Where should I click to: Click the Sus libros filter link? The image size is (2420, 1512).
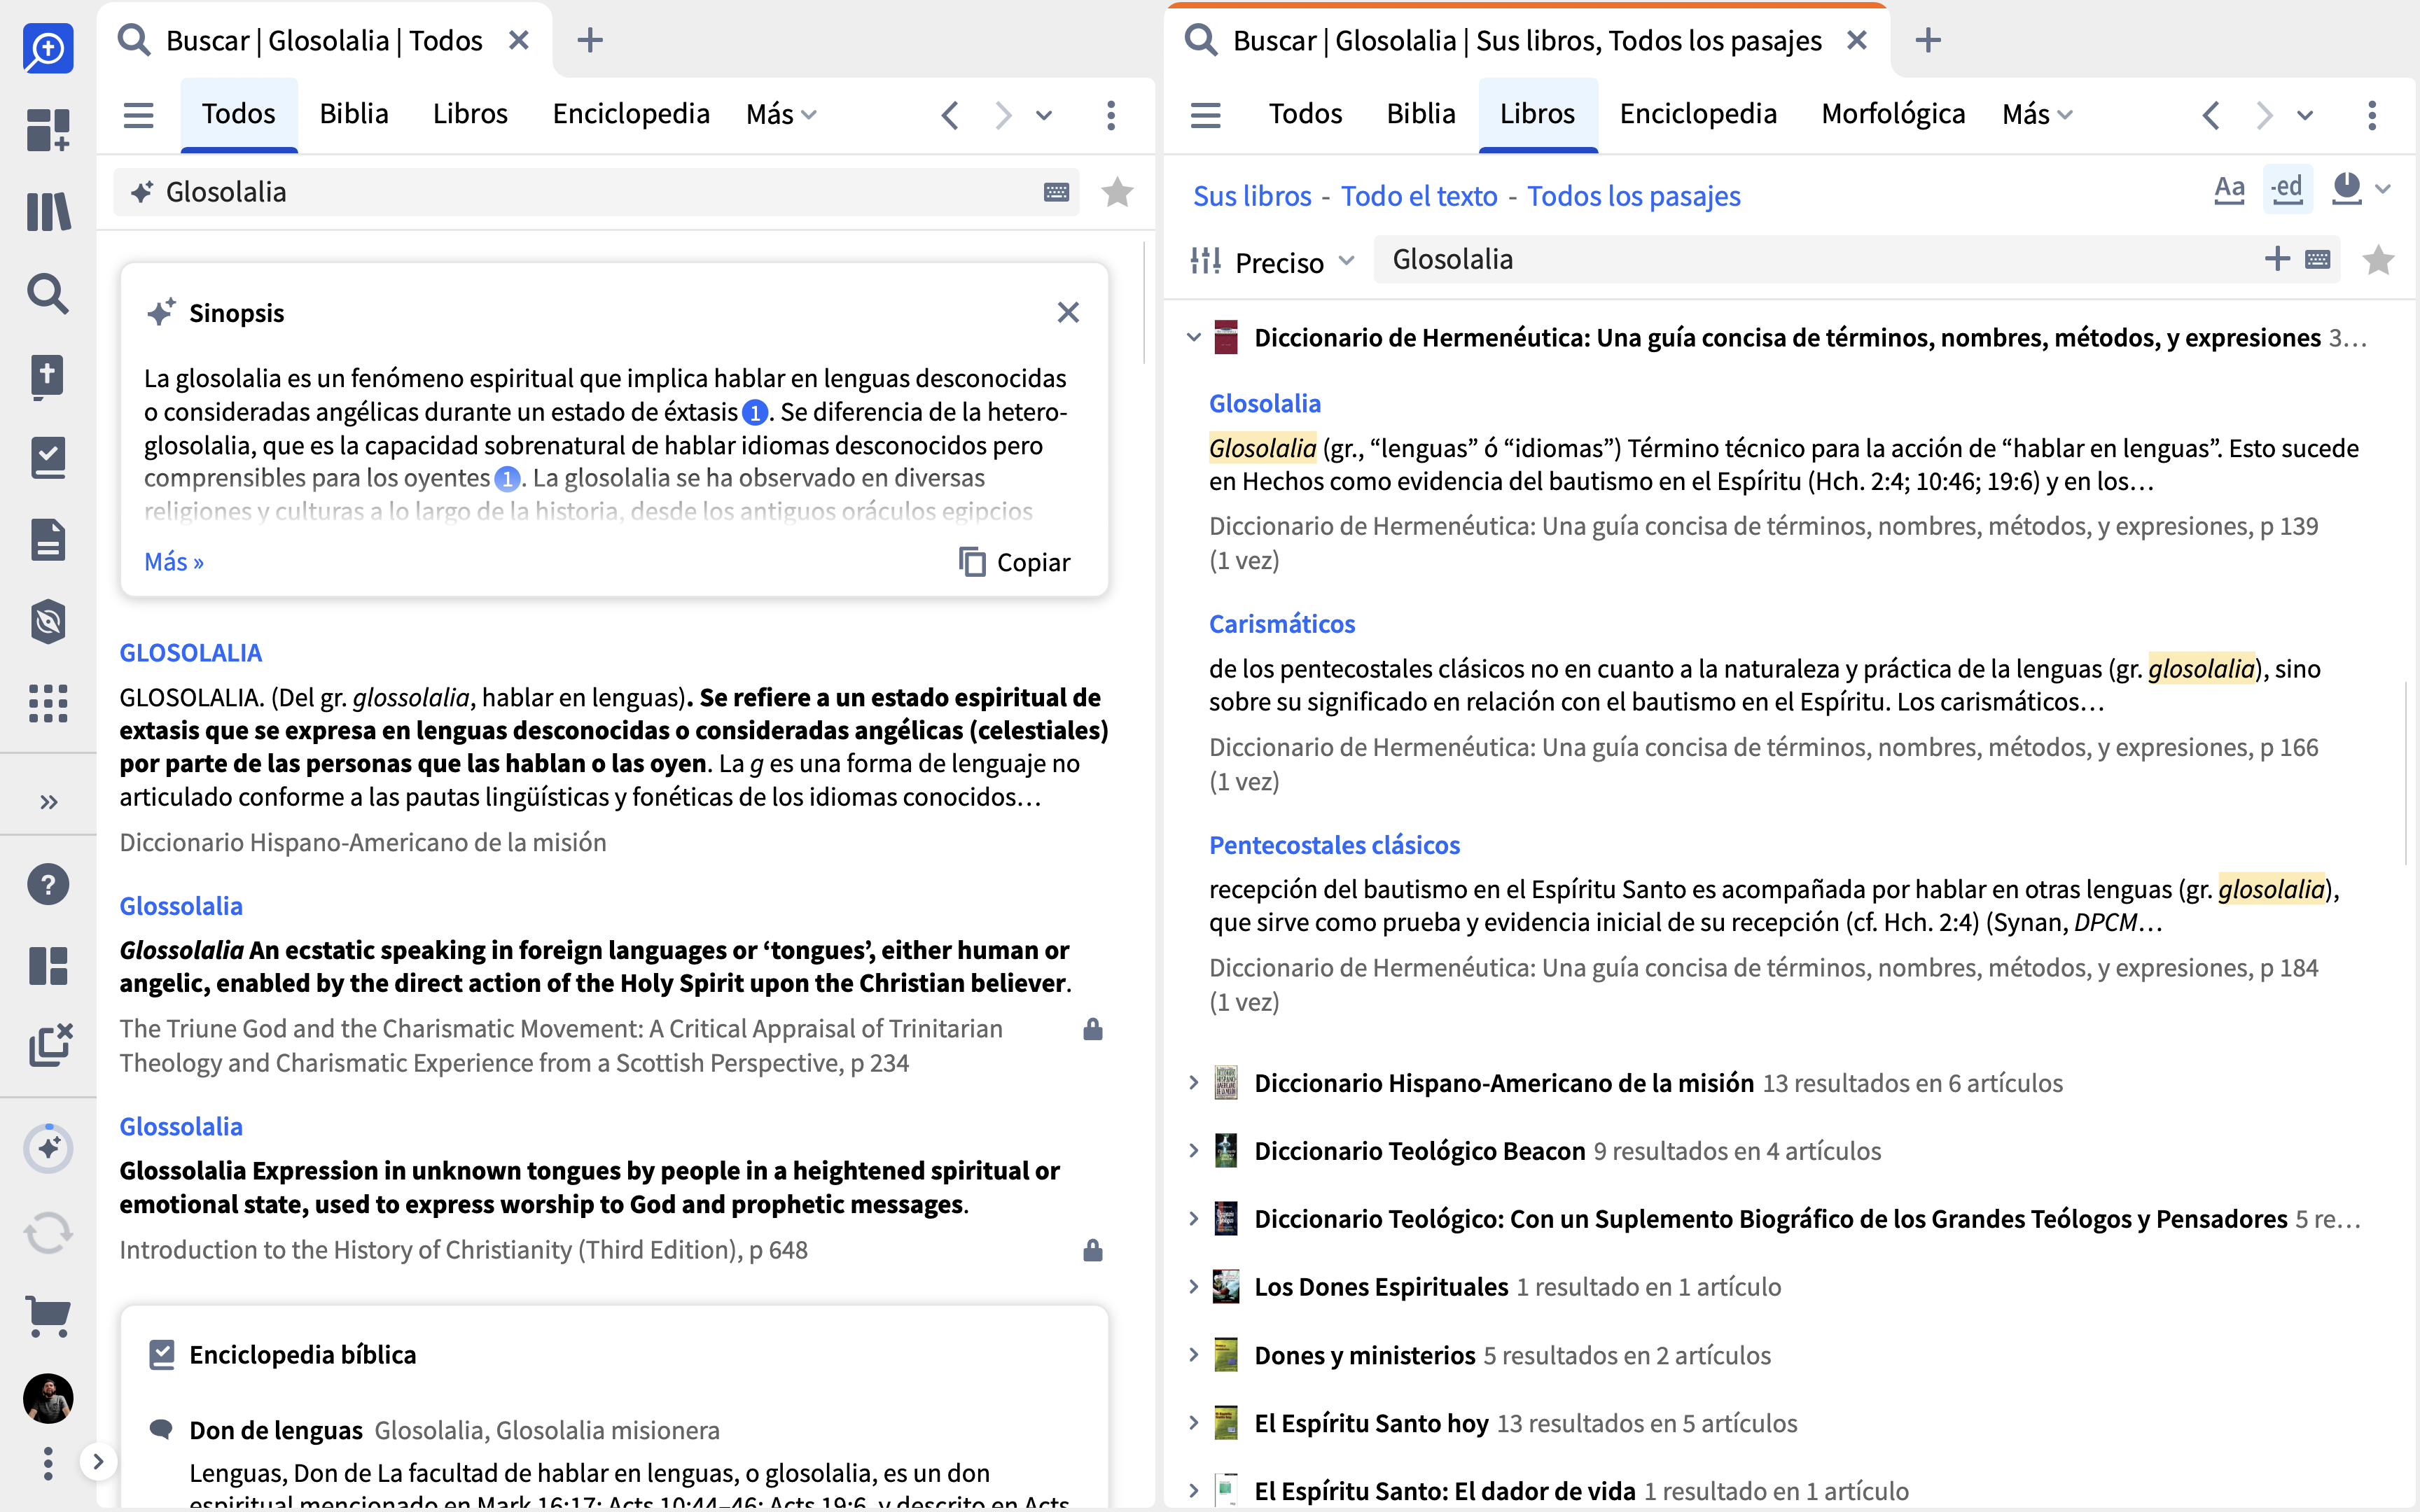pyautogui.click(x=1252, y=196)
